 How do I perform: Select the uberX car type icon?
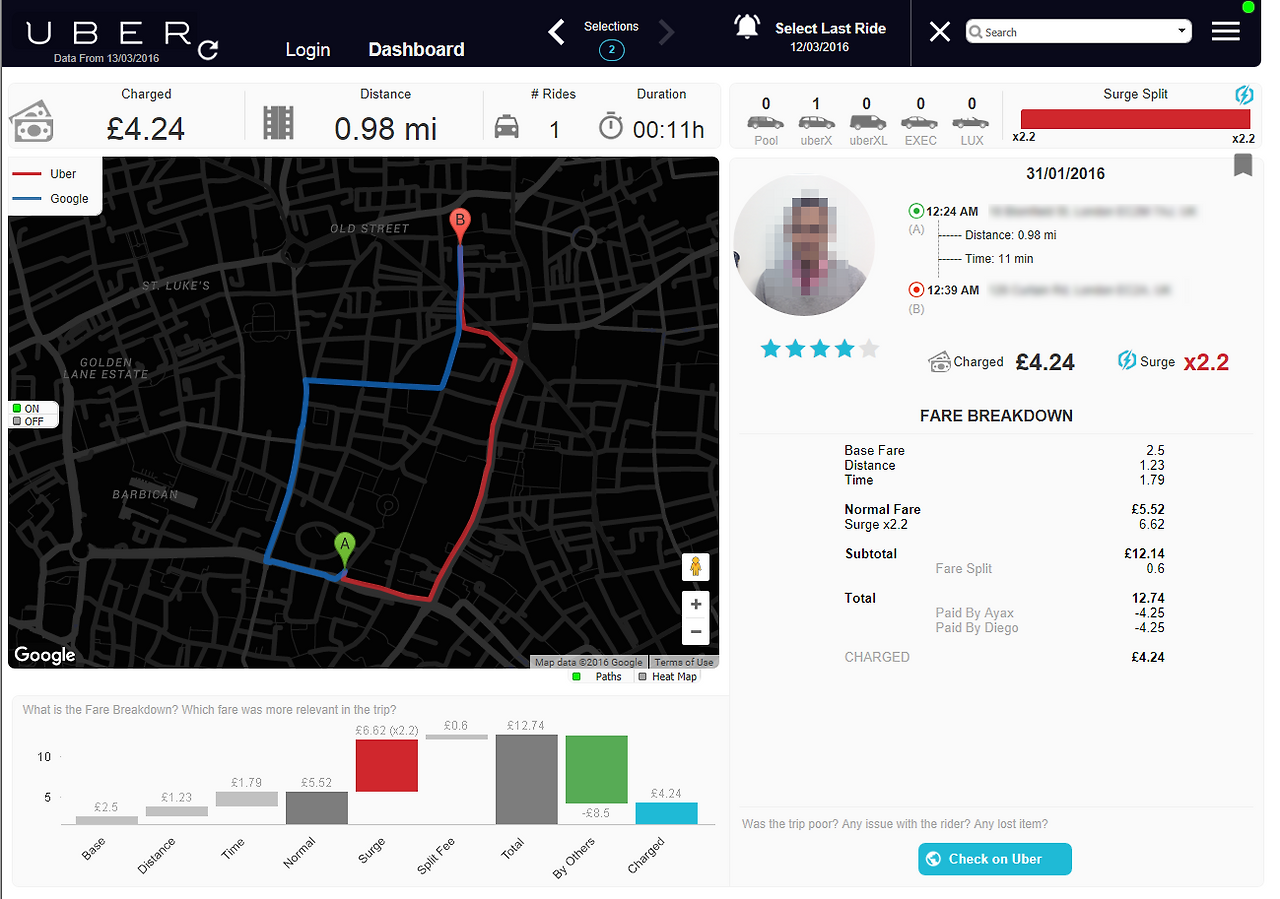(816, 122)
